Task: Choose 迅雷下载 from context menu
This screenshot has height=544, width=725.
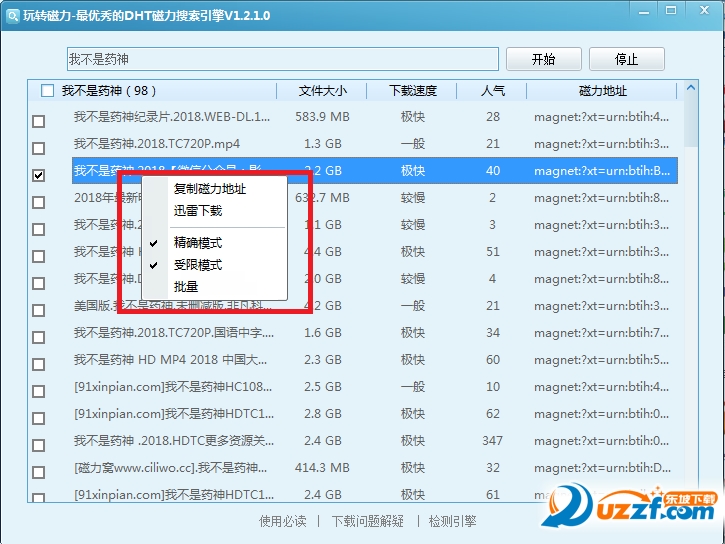Action: point(198,211)
